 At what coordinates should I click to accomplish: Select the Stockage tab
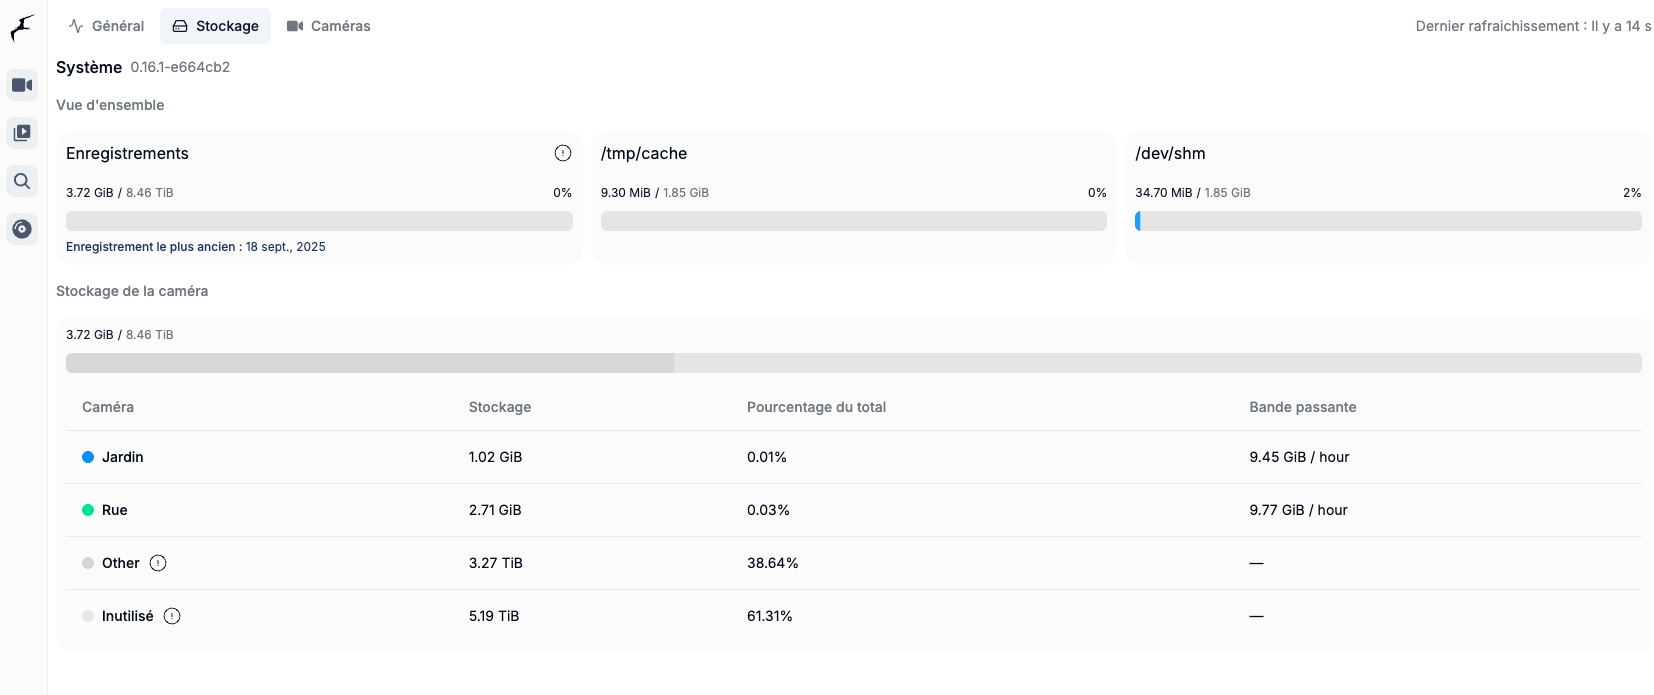[215, 26]
